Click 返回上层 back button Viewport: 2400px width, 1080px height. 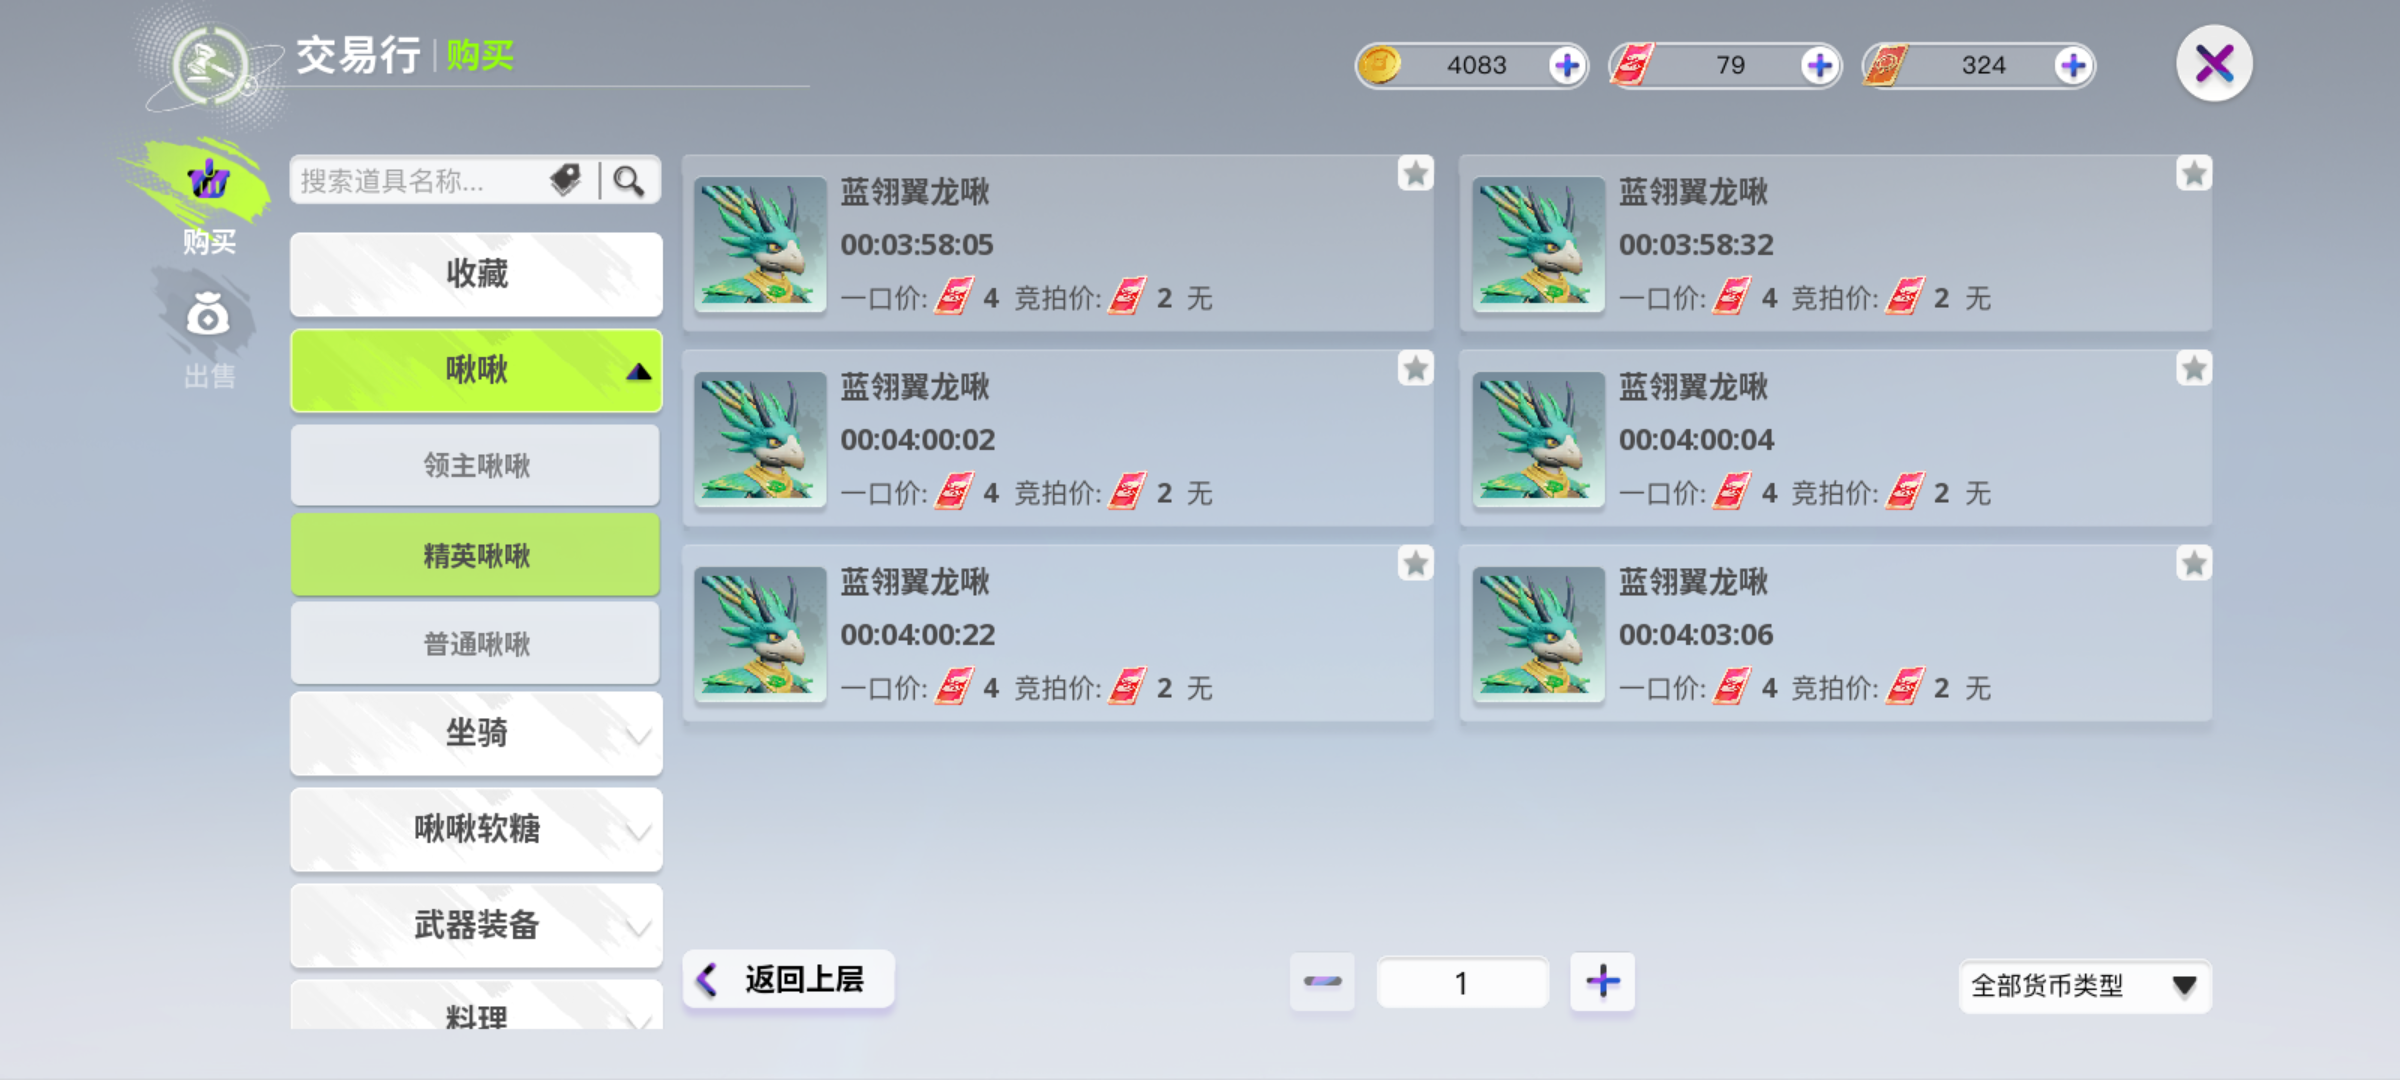coord(789,979)
